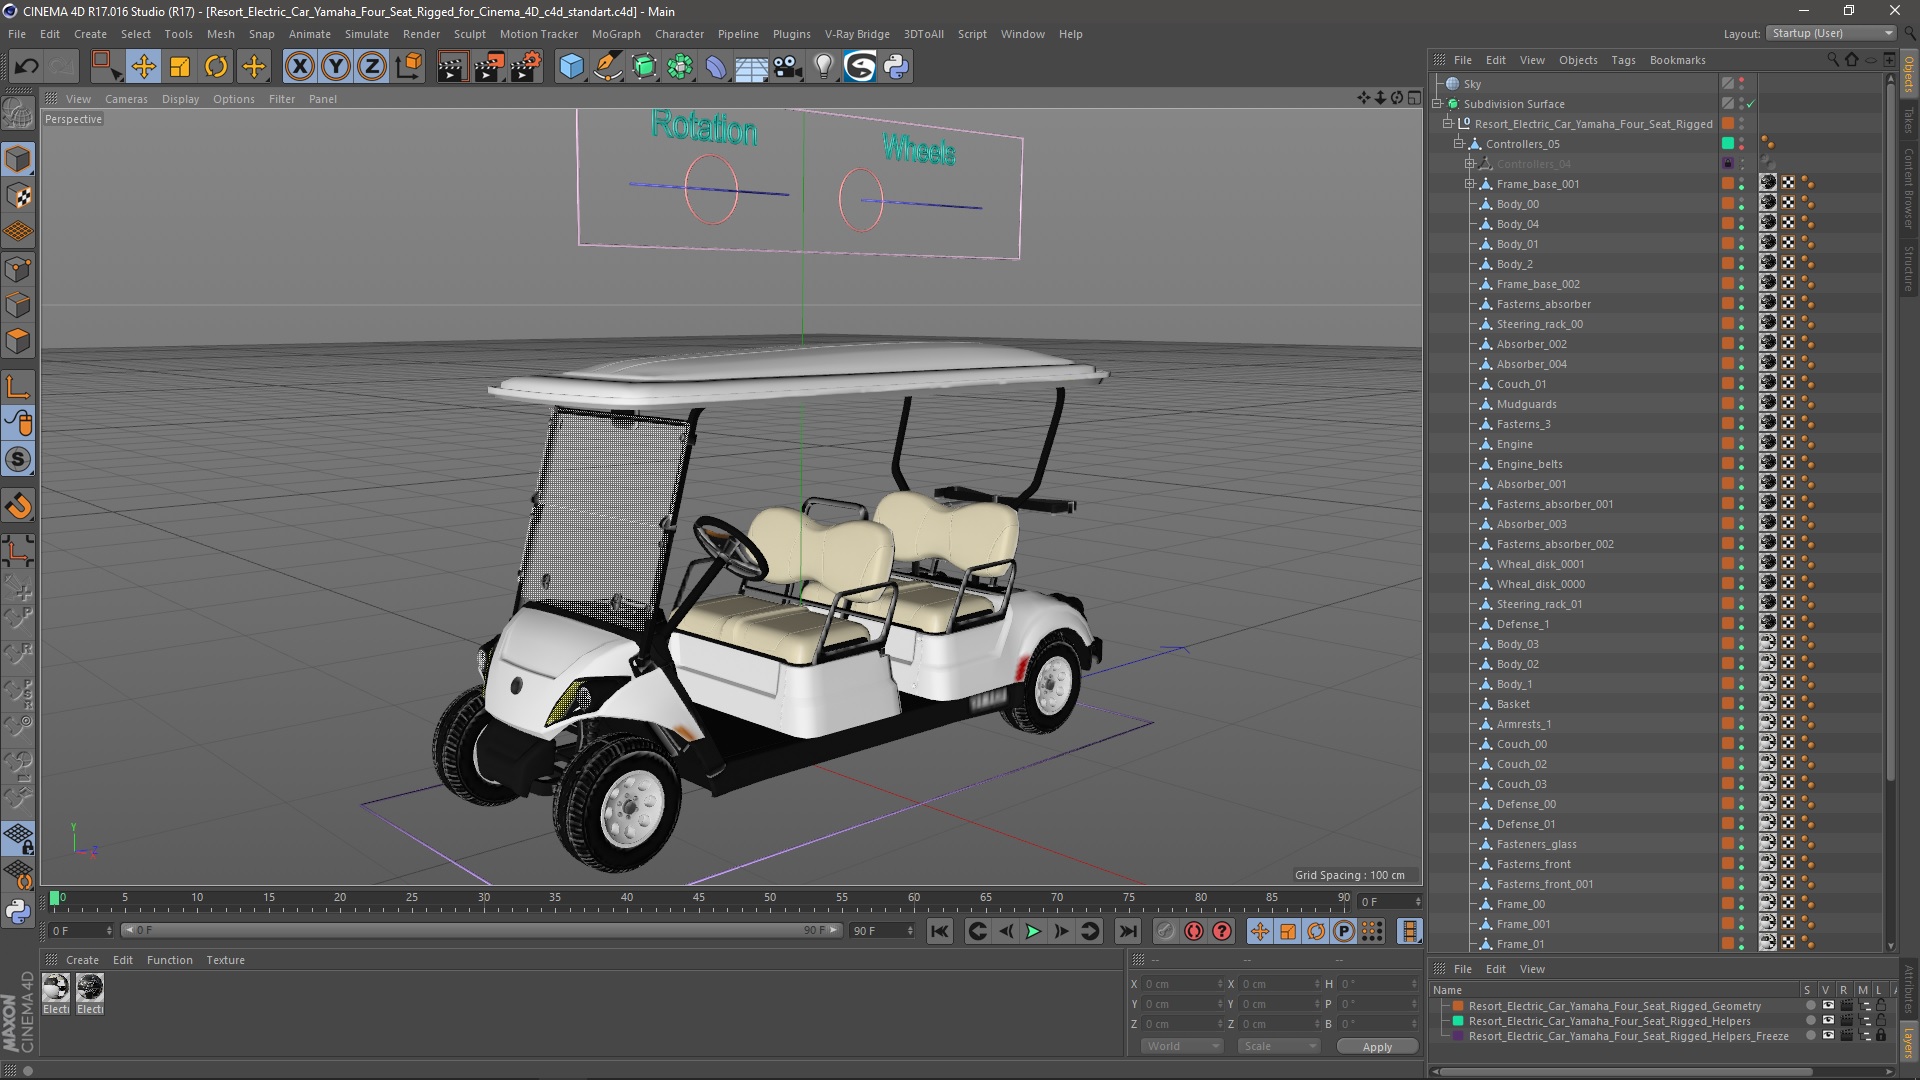Collapse the Subdivision Surface hierarchy
The image size is (1920, 1080).
pyautogui.click(x=1437, y=104)
